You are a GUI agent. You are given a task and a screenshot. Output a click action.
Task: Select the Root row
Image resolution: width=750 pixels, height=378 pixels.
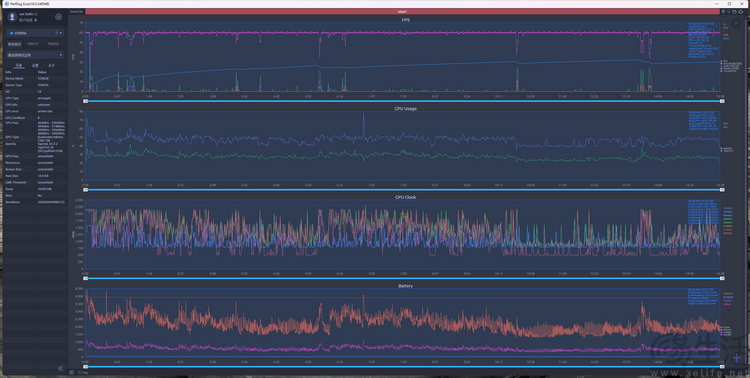pos(35,195)
